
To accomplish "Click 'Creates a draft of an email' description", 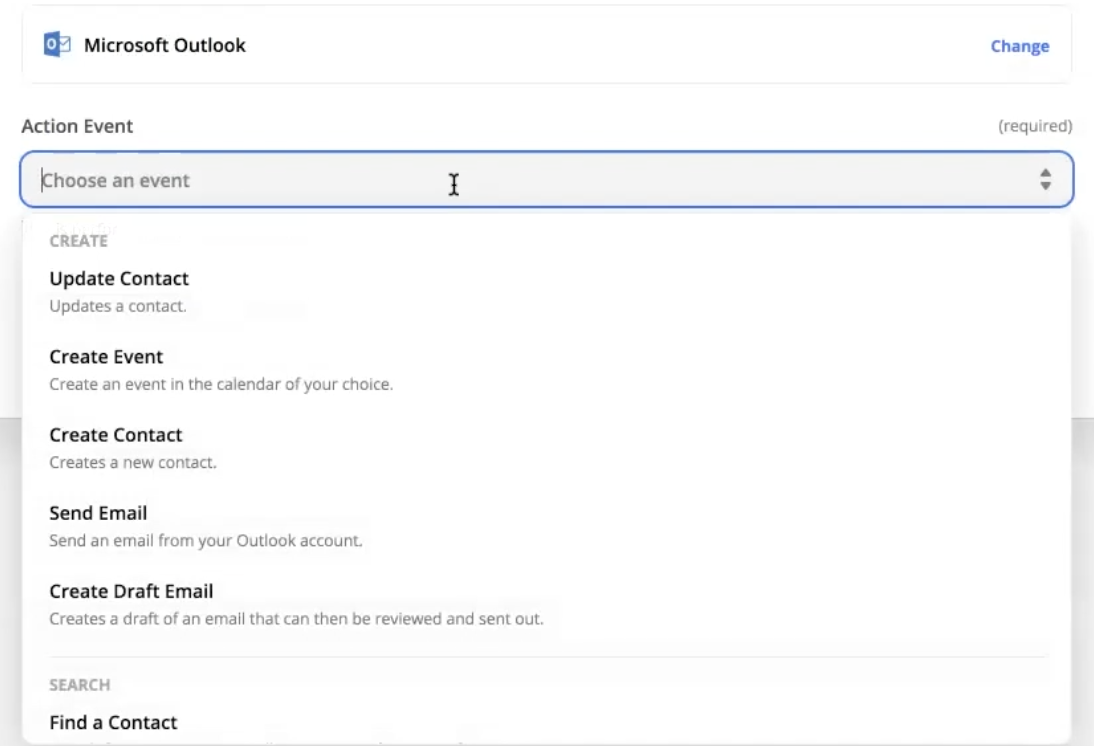I will [x=296, y=619].
